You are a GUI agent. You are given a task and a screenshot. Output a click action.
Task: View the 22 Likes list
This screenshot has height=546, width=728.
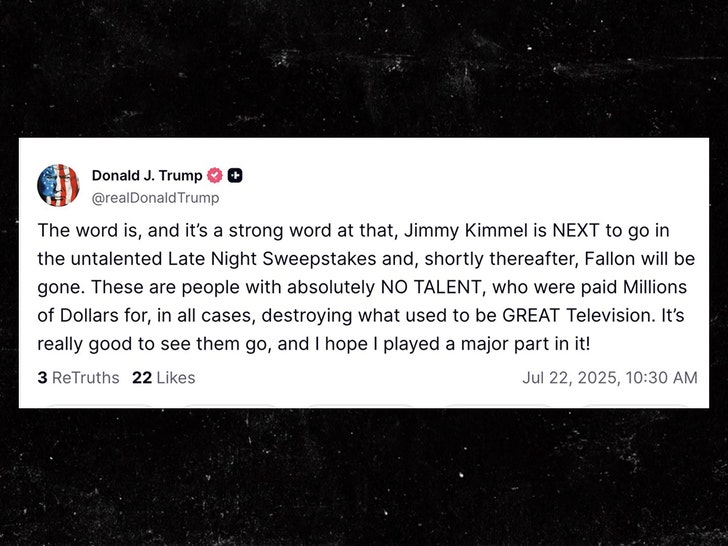click(x=163, y=377)
